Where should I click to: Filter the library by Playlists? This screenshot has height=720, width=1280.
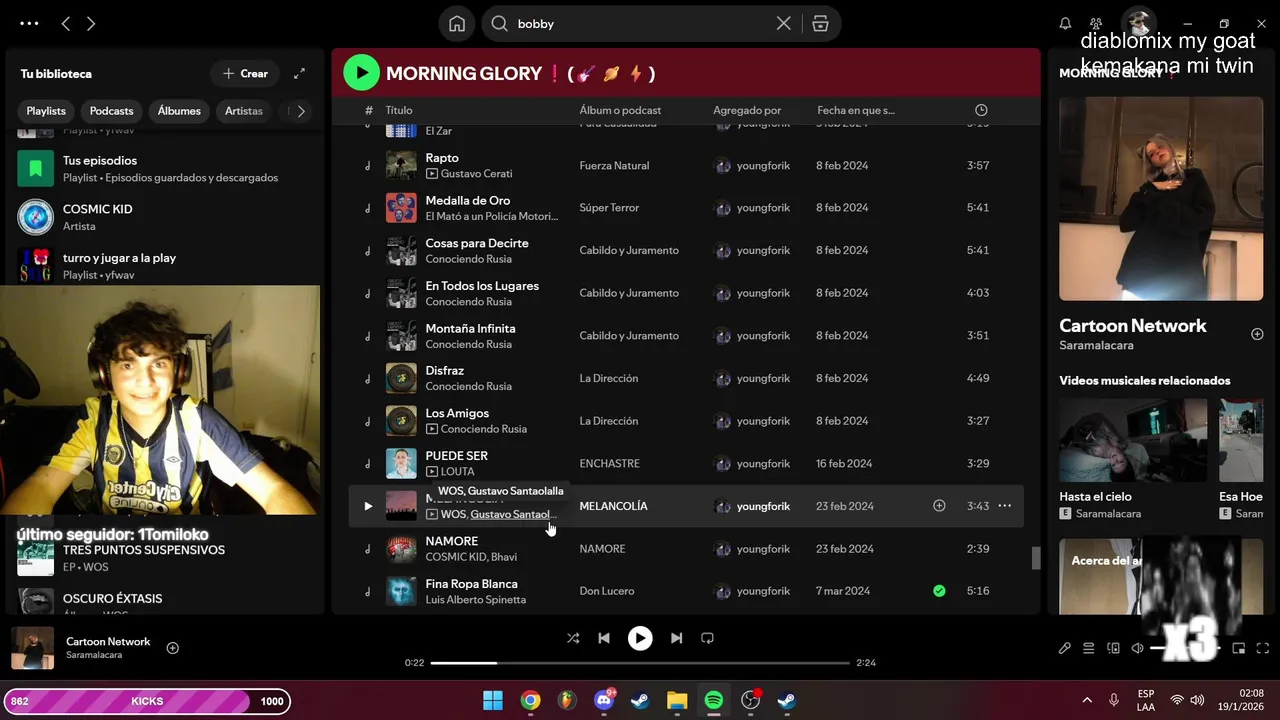[46, 111]
